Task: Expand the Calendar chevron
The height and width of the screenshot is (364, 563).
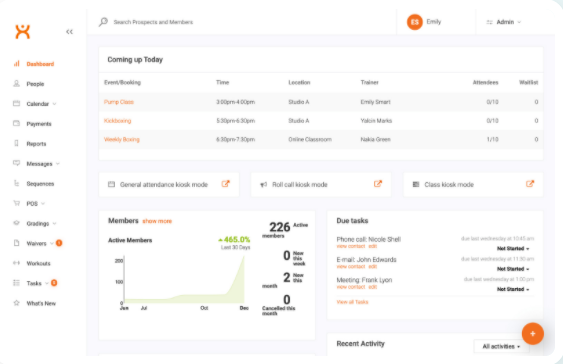Action: 55,104
